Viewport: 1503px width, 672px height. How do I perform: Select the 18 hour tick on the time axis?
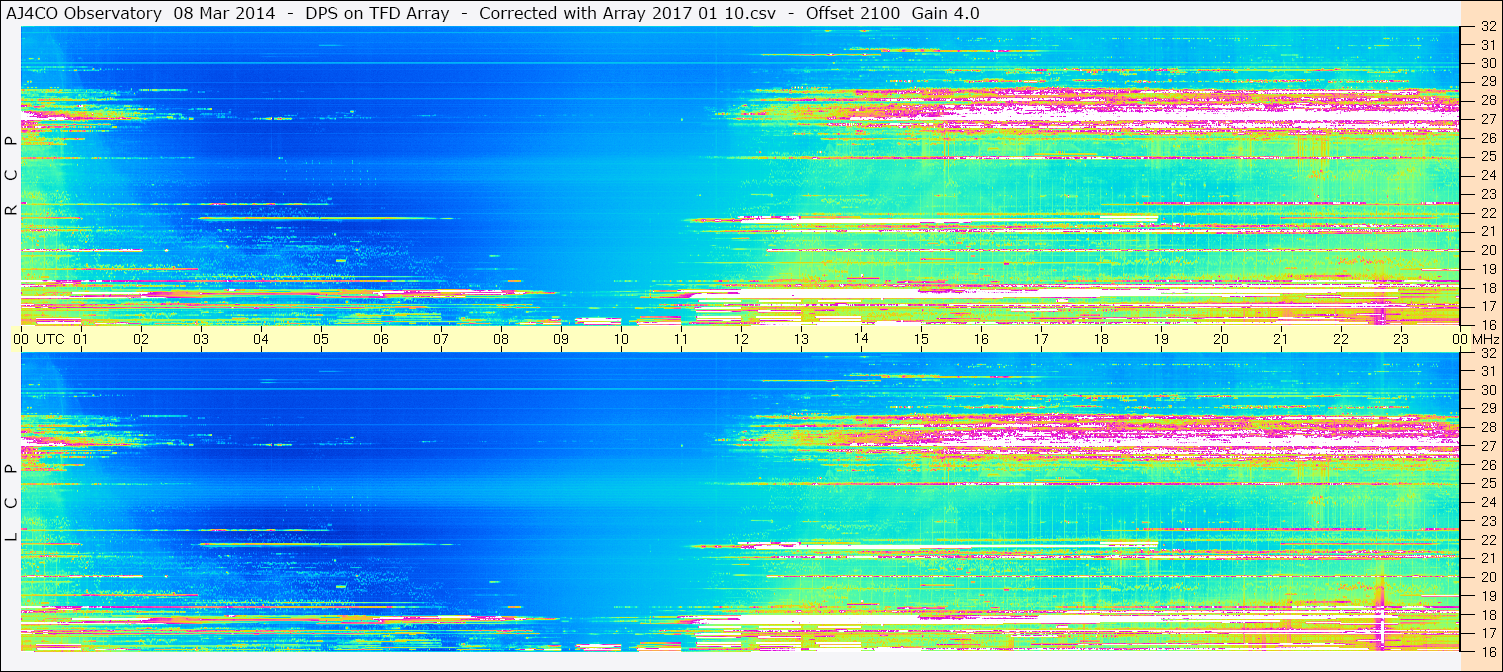coord(1101,339)
